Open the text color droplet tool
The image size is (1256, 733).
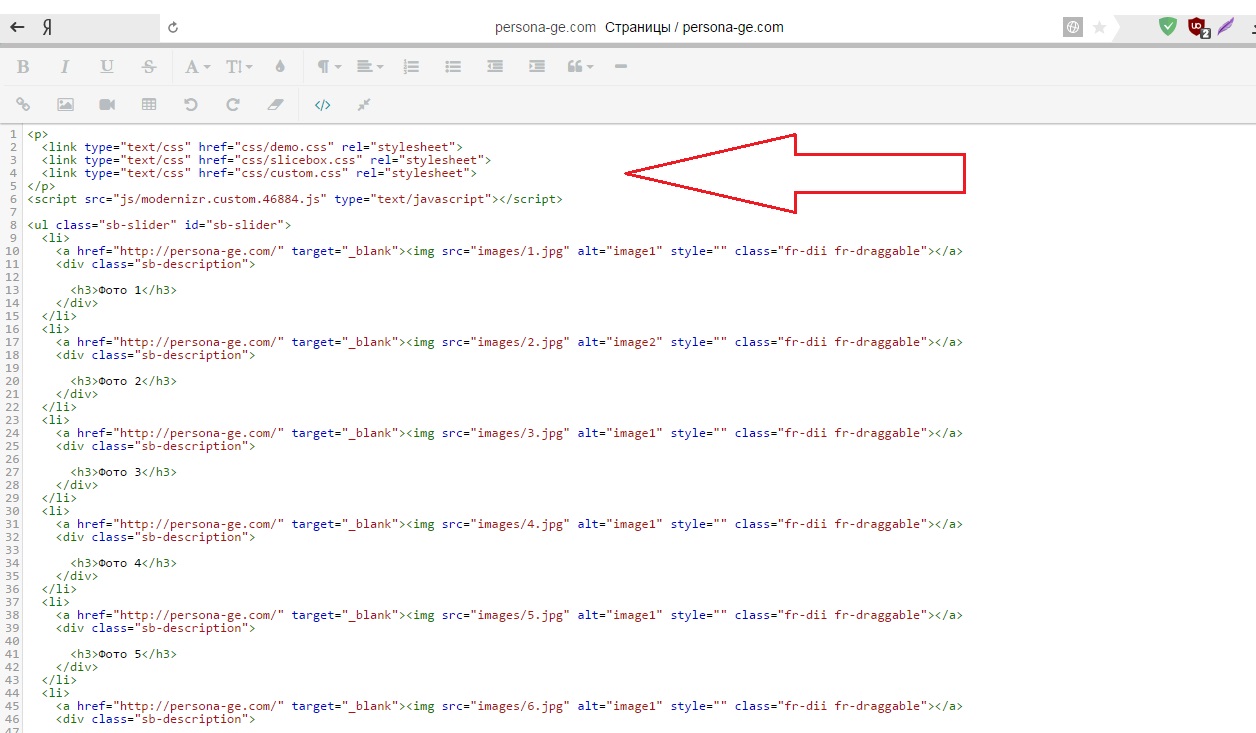tap(280, 67)
